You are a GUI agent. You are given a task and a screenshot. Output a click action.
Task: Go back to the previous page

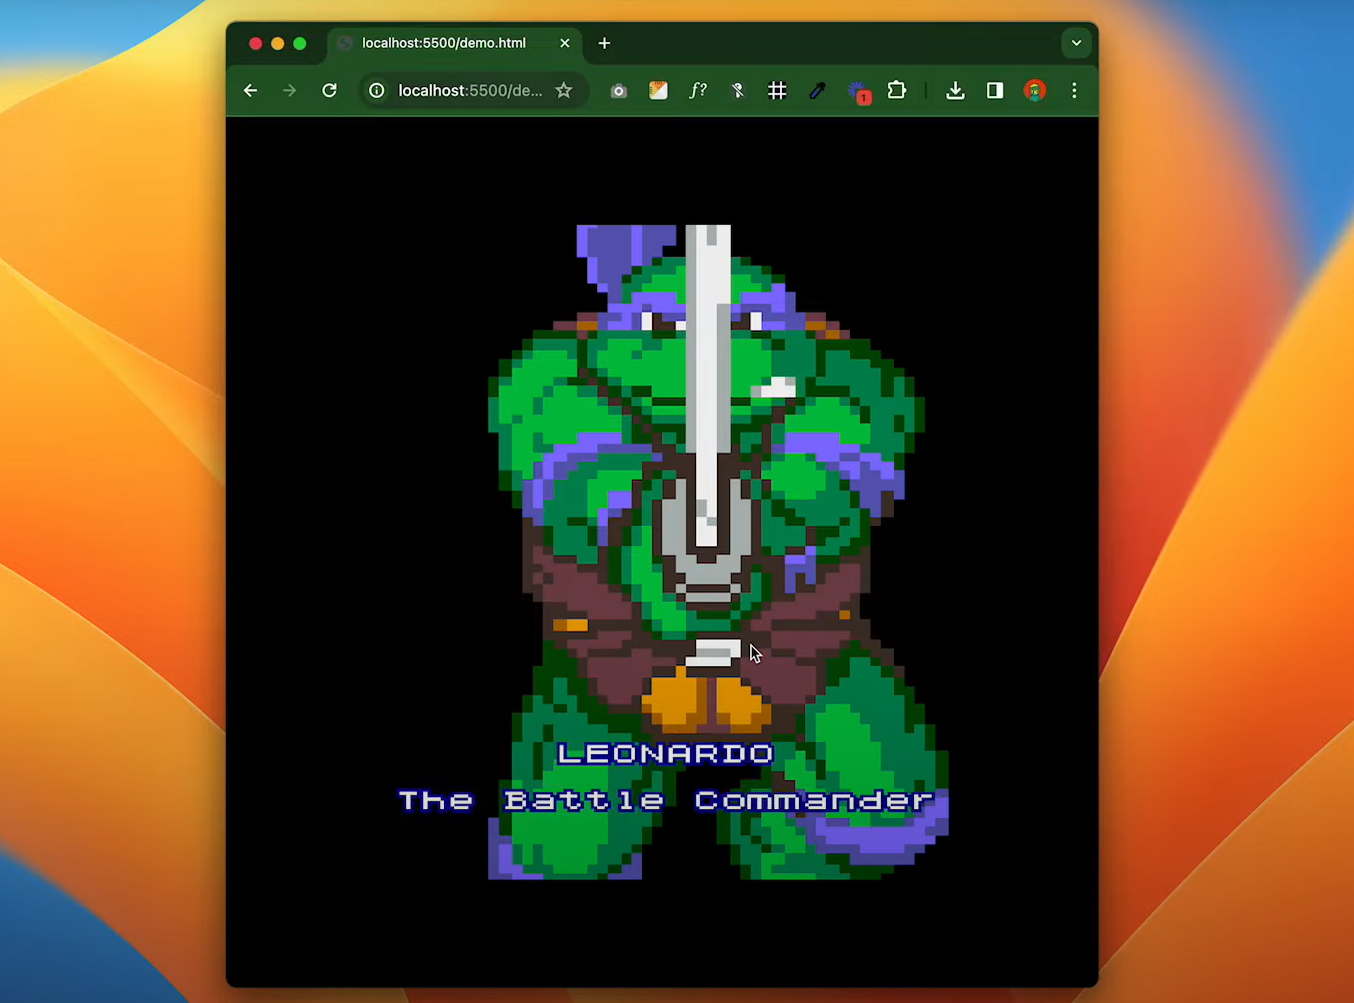coord(250,91)
